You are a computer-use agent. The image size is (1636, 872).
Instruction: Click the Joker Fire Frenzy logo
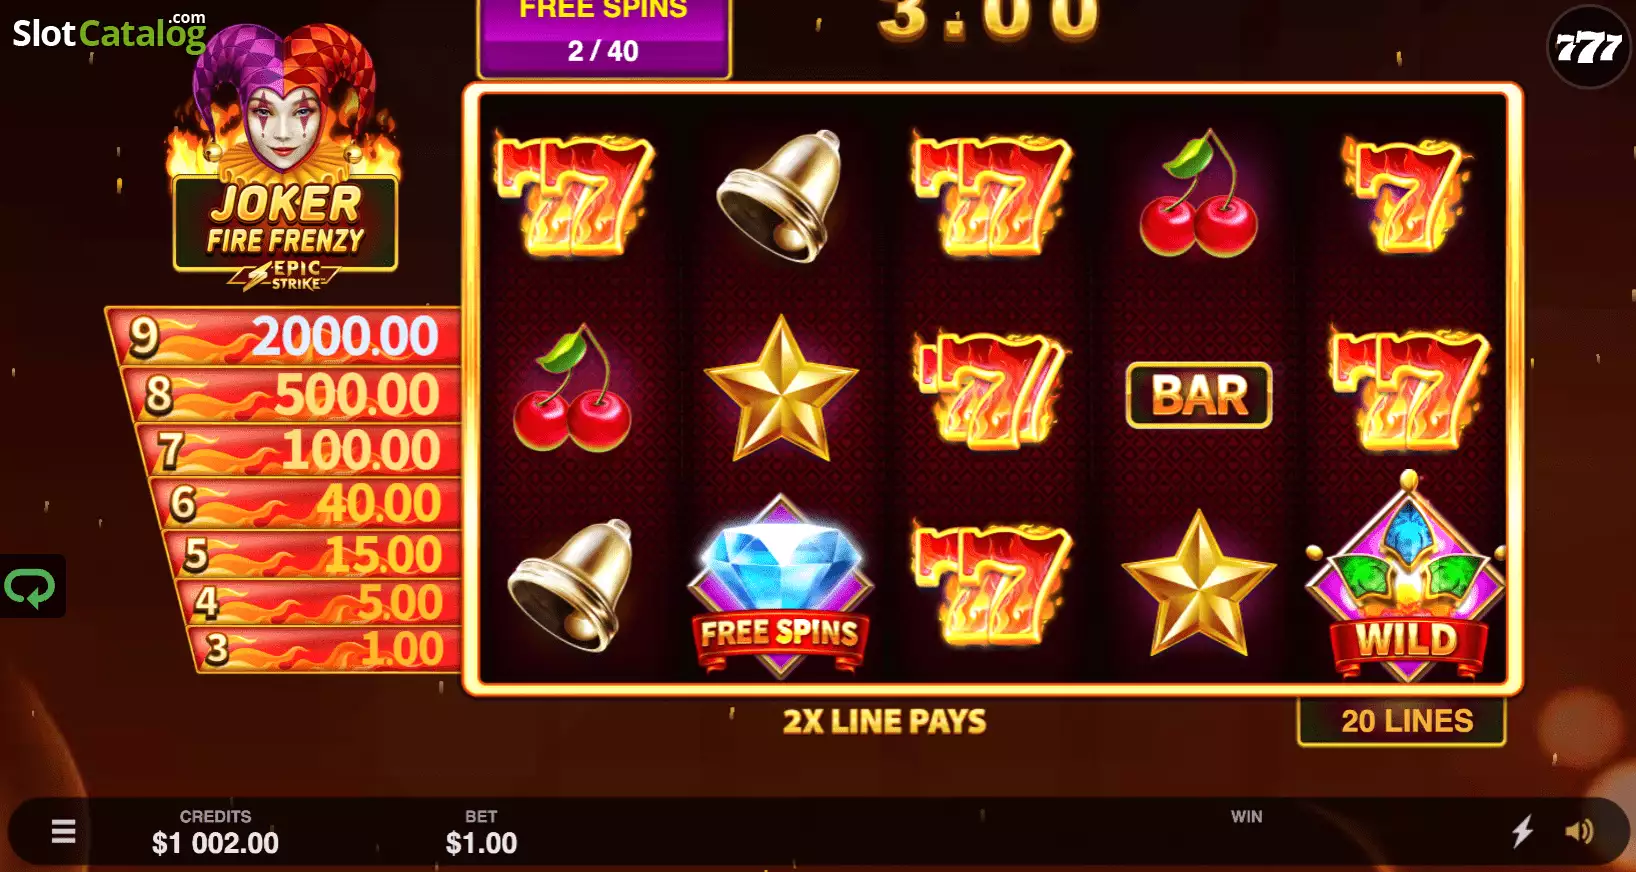[285, 155]
